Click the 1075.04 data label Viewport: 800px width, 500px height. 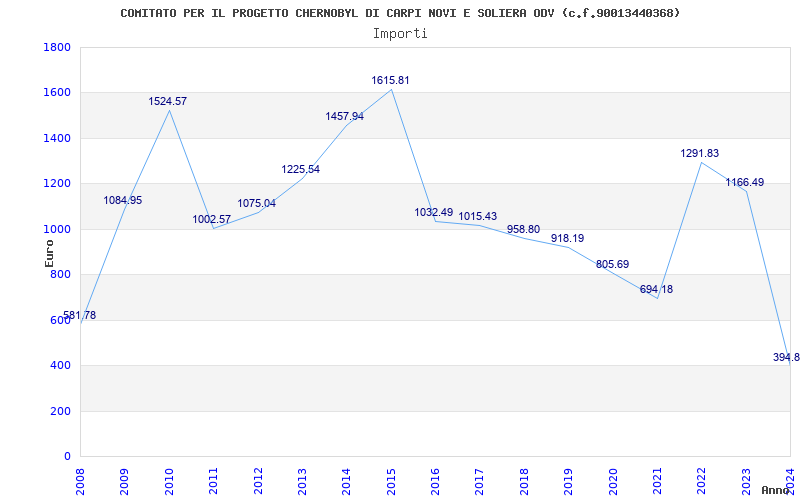pyautogui.click(x=257, y=204)
